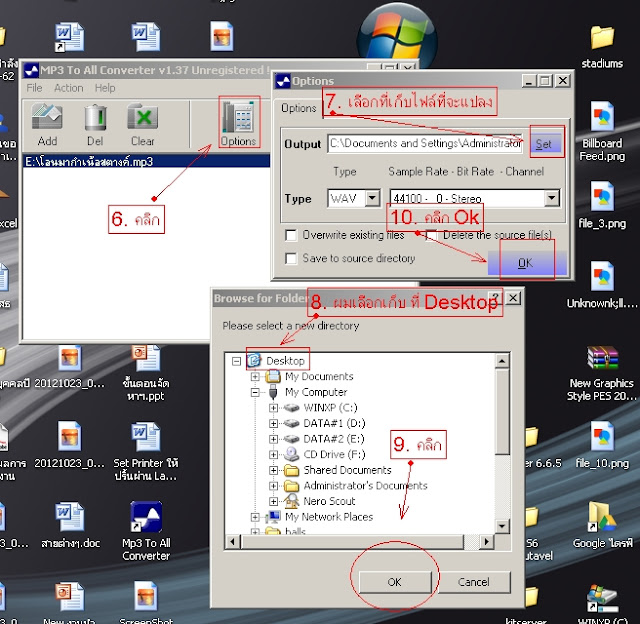Select Administrator's Documents in tree
The width and height of the screenshot is (640, 624).
pyautogui.click(x=365, y=486)
